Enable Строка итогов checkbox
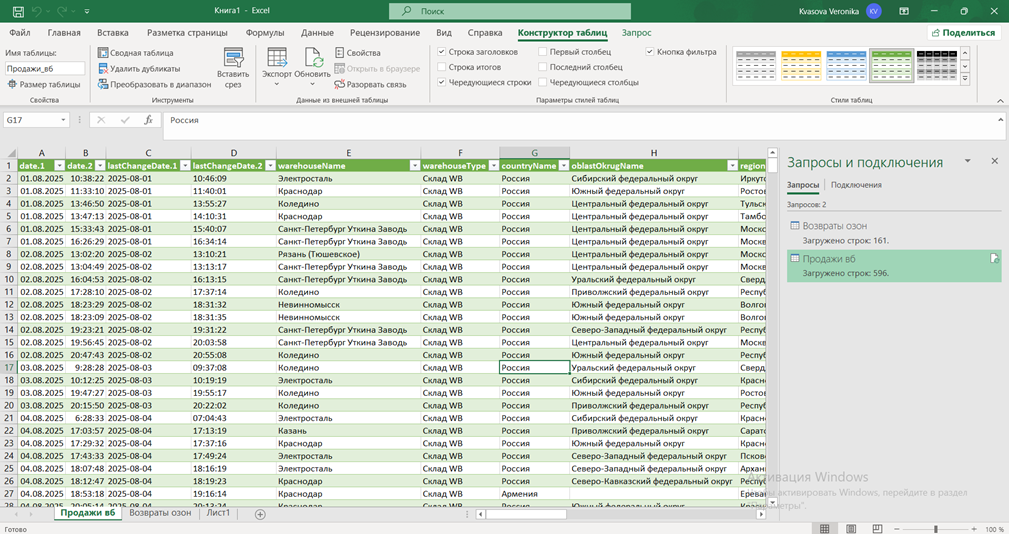The width and height of the screenshot is (1009, 534). point(441,67)
